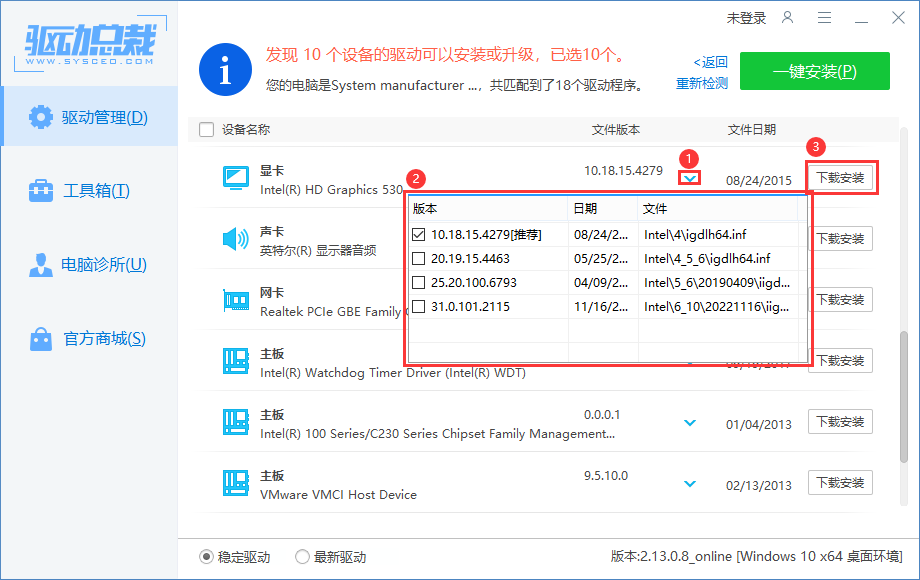Click the 100 Series chipset 主板 icon
The image size is (920, 580).
pos(236,422)
